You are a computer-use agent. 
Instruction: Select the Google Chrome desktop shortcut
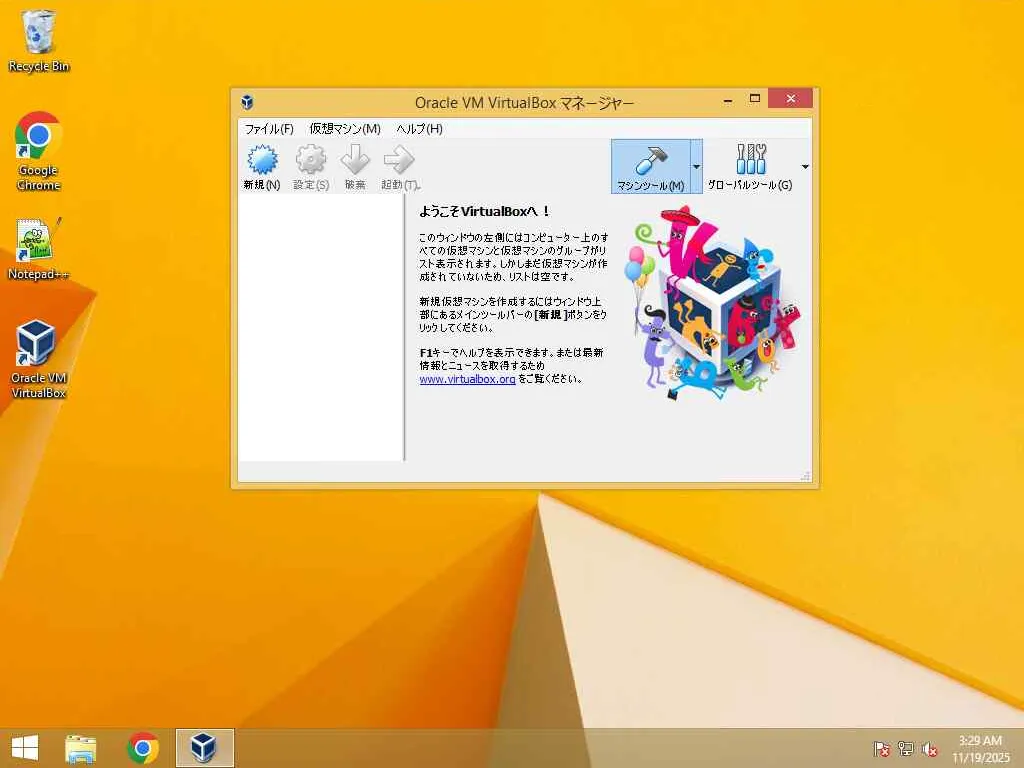39,152
